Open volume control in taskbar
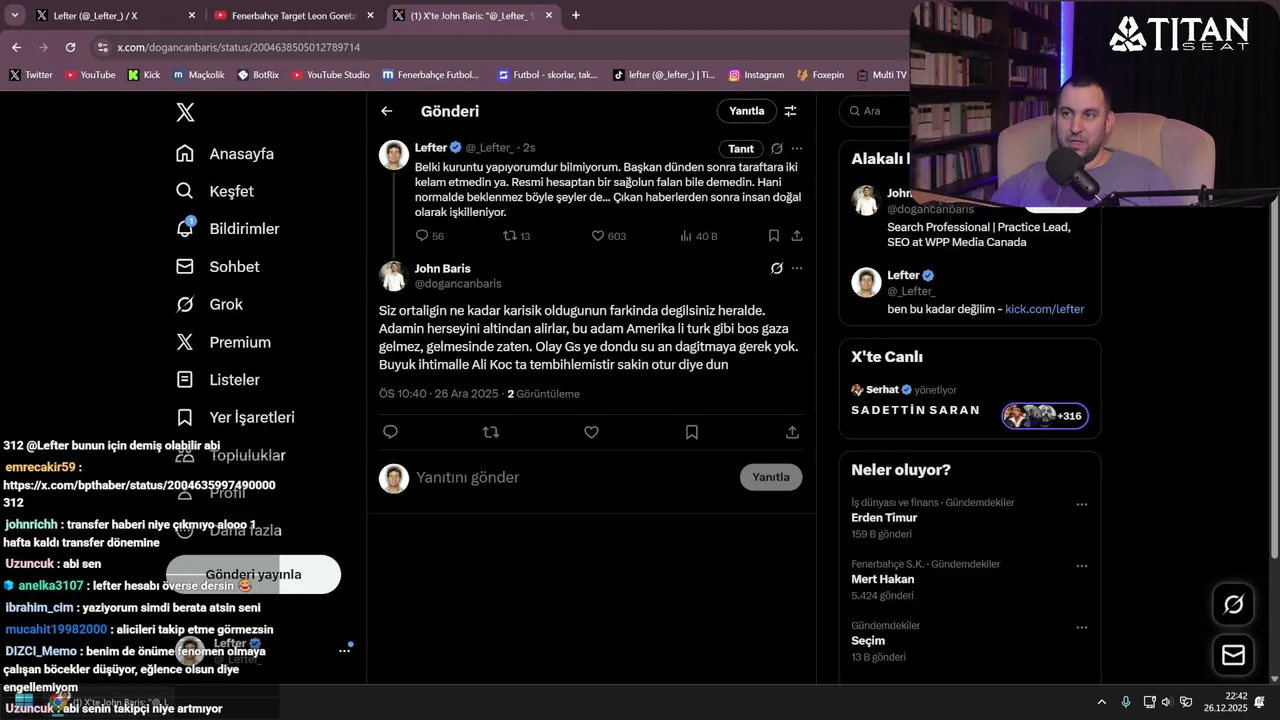The image size is (1280, 720). 1167,702
